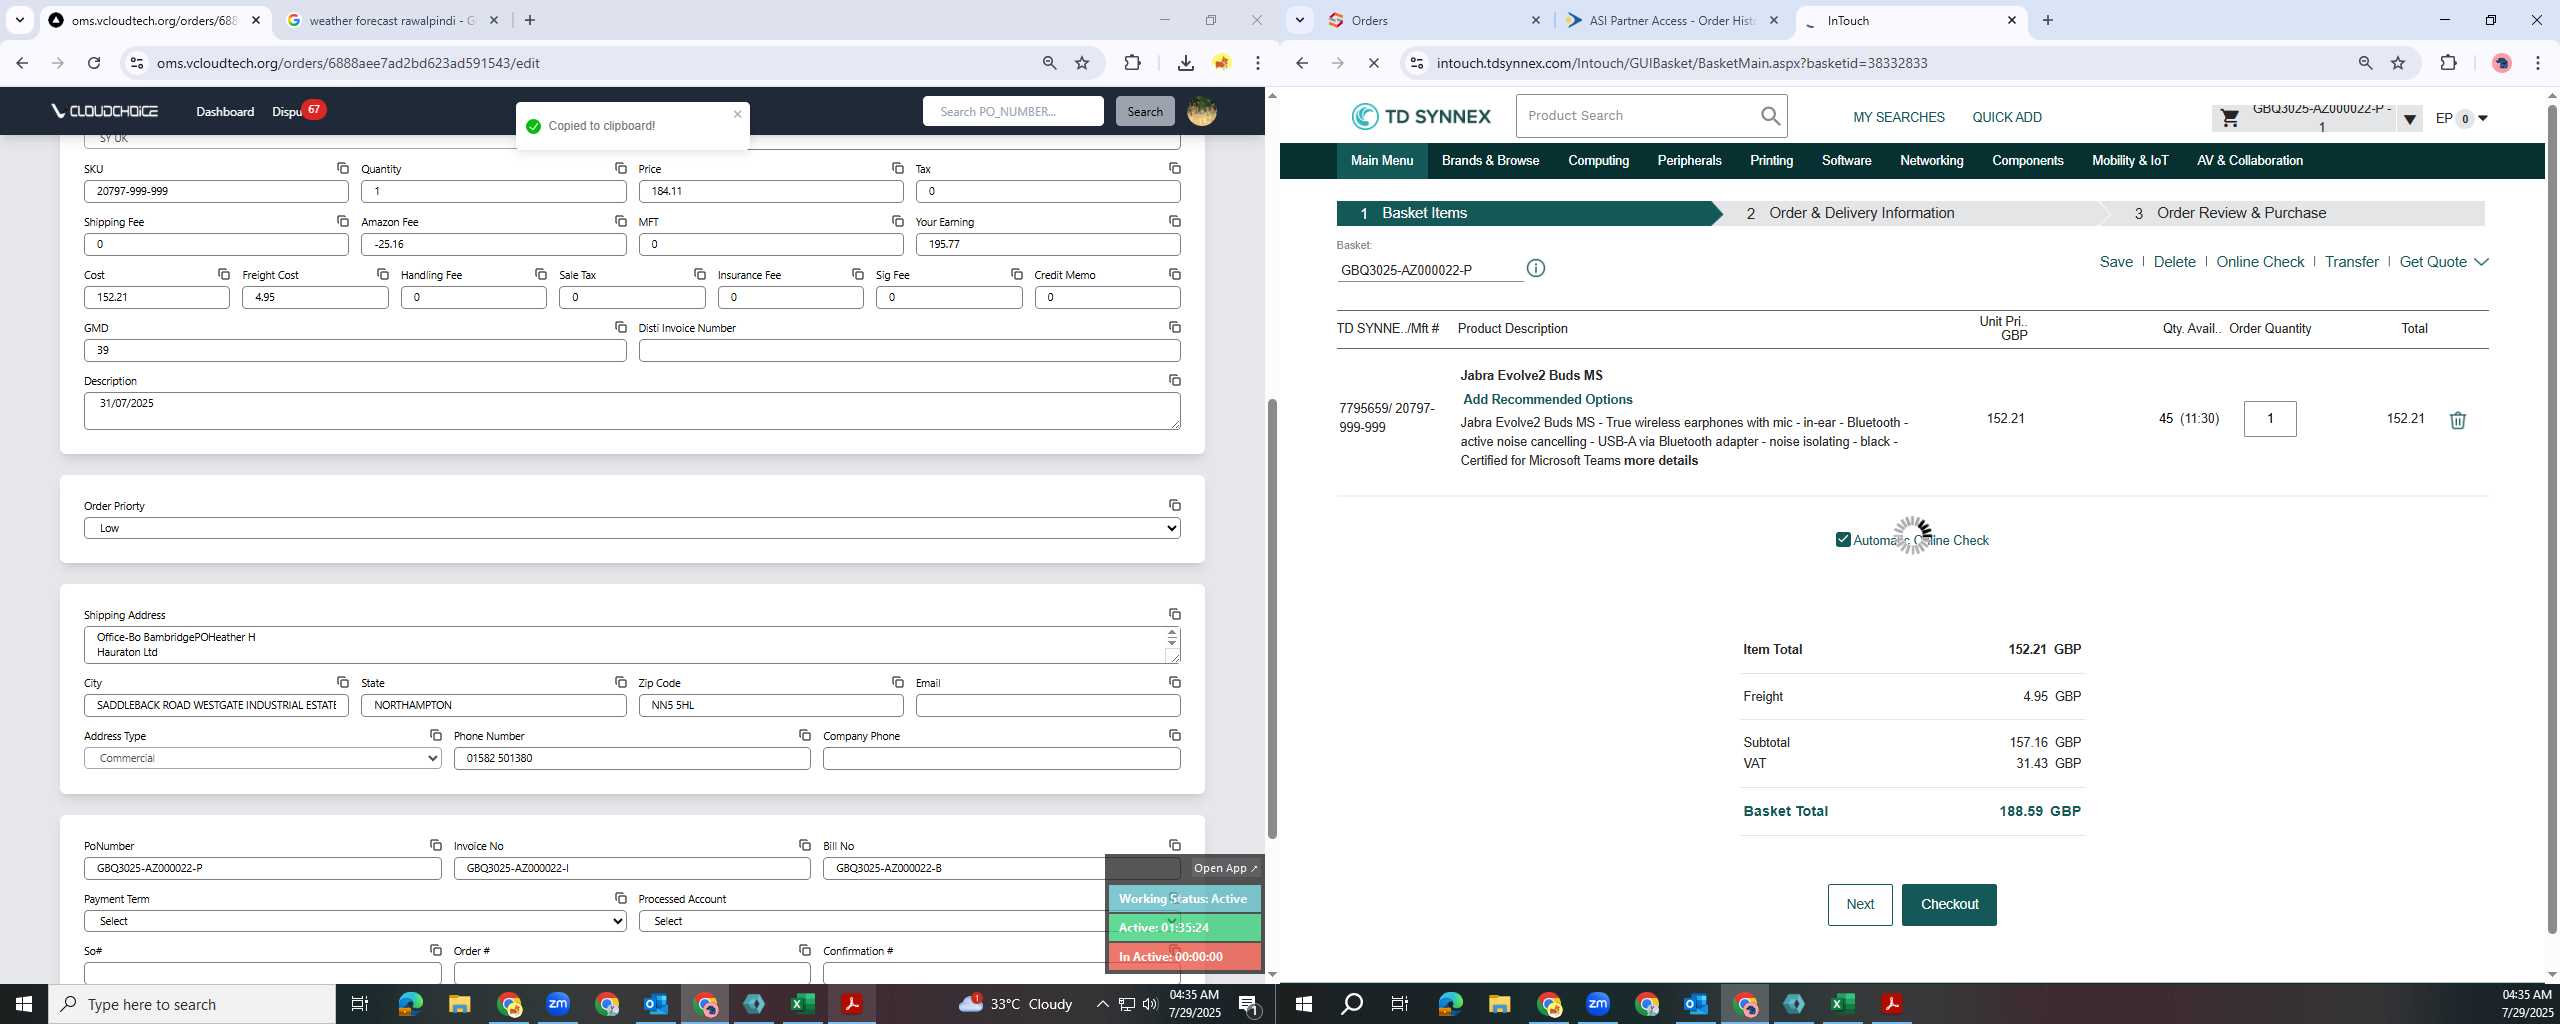Open the Payment Term dropdown

click(x=355, y=921)
